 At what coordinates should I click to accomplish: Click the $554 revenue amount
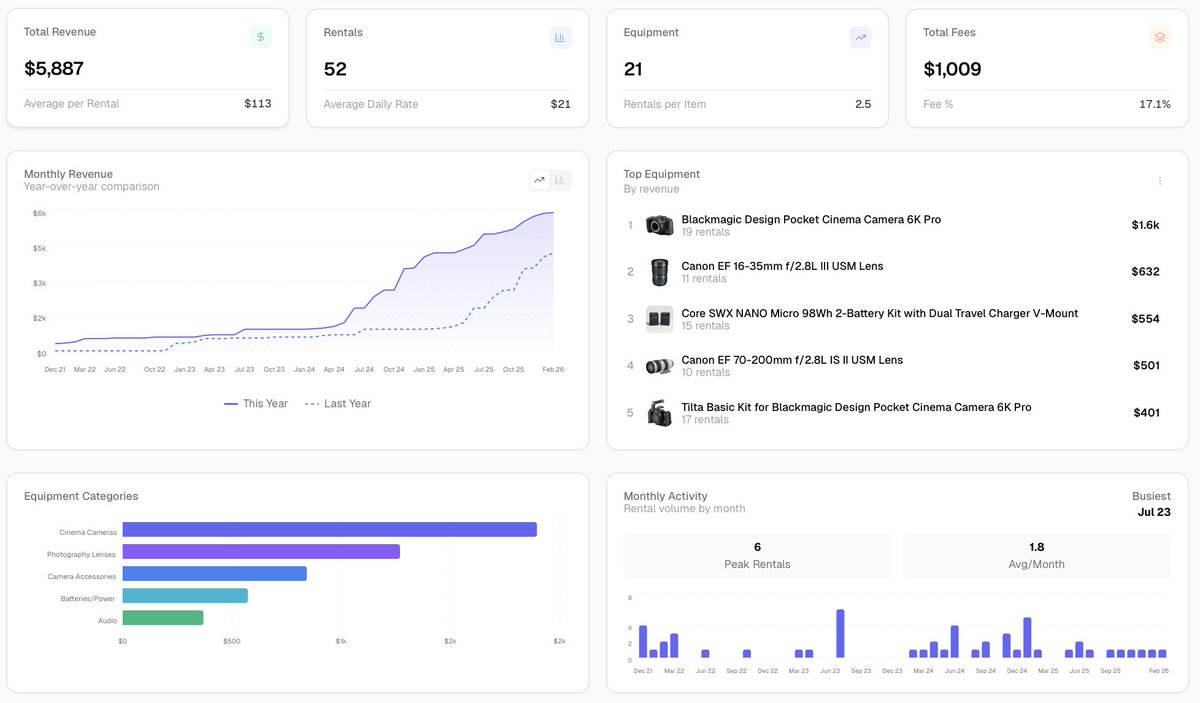click(x=1146, y=319)
